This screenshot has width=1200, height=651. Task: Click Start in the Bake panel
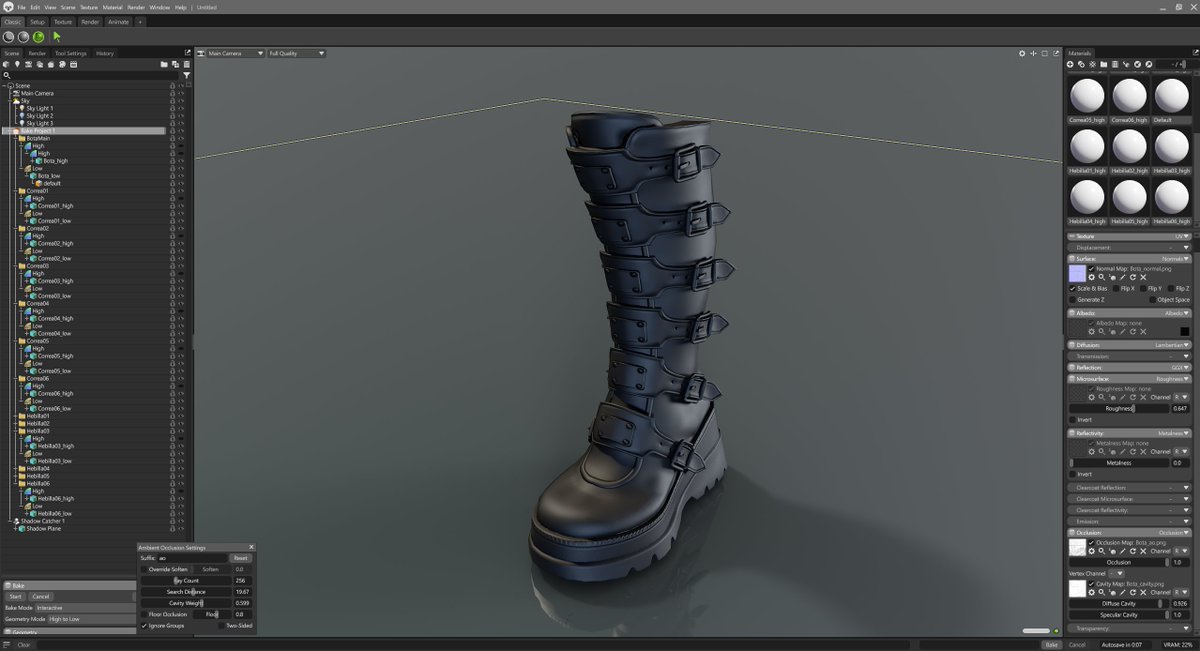(15, 596)
